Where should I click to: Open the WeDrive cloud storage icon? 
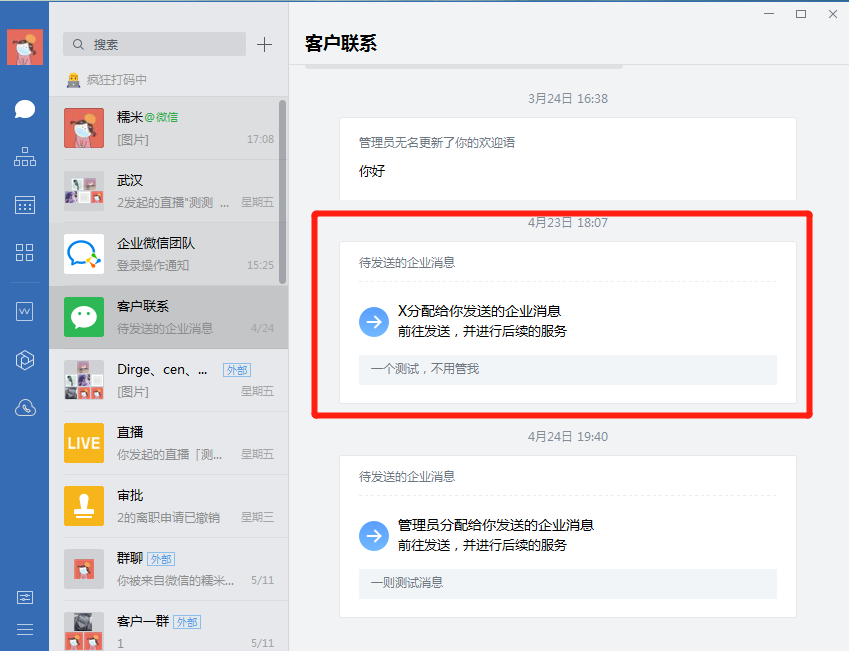[x=25, y=407]
